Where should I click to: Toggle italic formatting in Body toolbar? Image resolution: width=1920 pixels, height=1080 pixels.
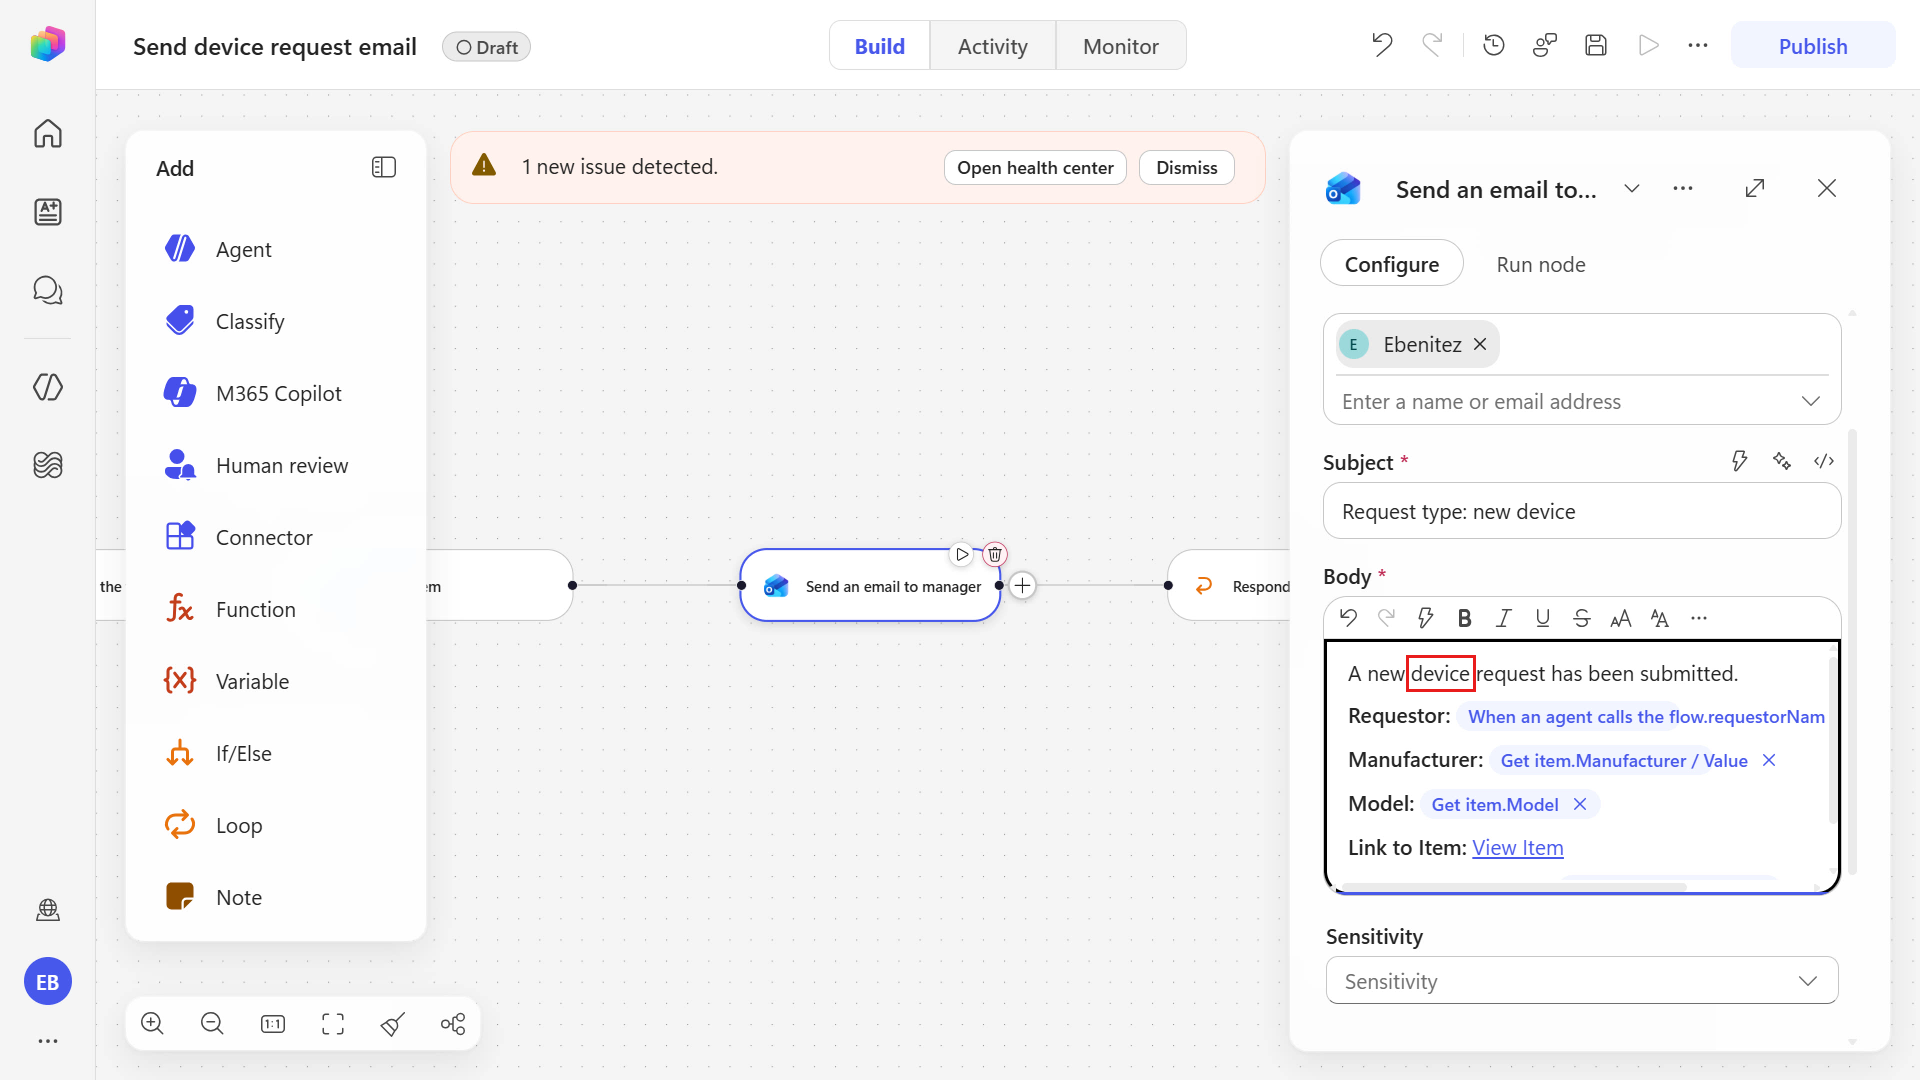pyautogui.click(x=1503, y=618)
